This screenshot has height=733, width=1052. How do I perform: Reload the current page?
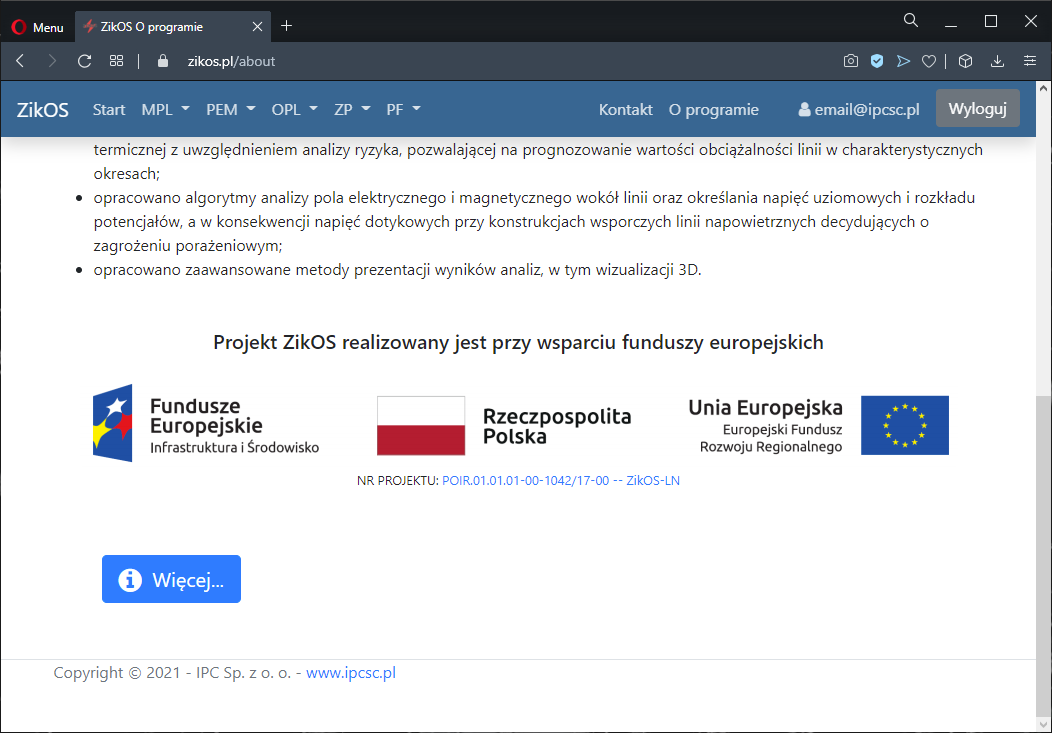(x=85, y=61)
